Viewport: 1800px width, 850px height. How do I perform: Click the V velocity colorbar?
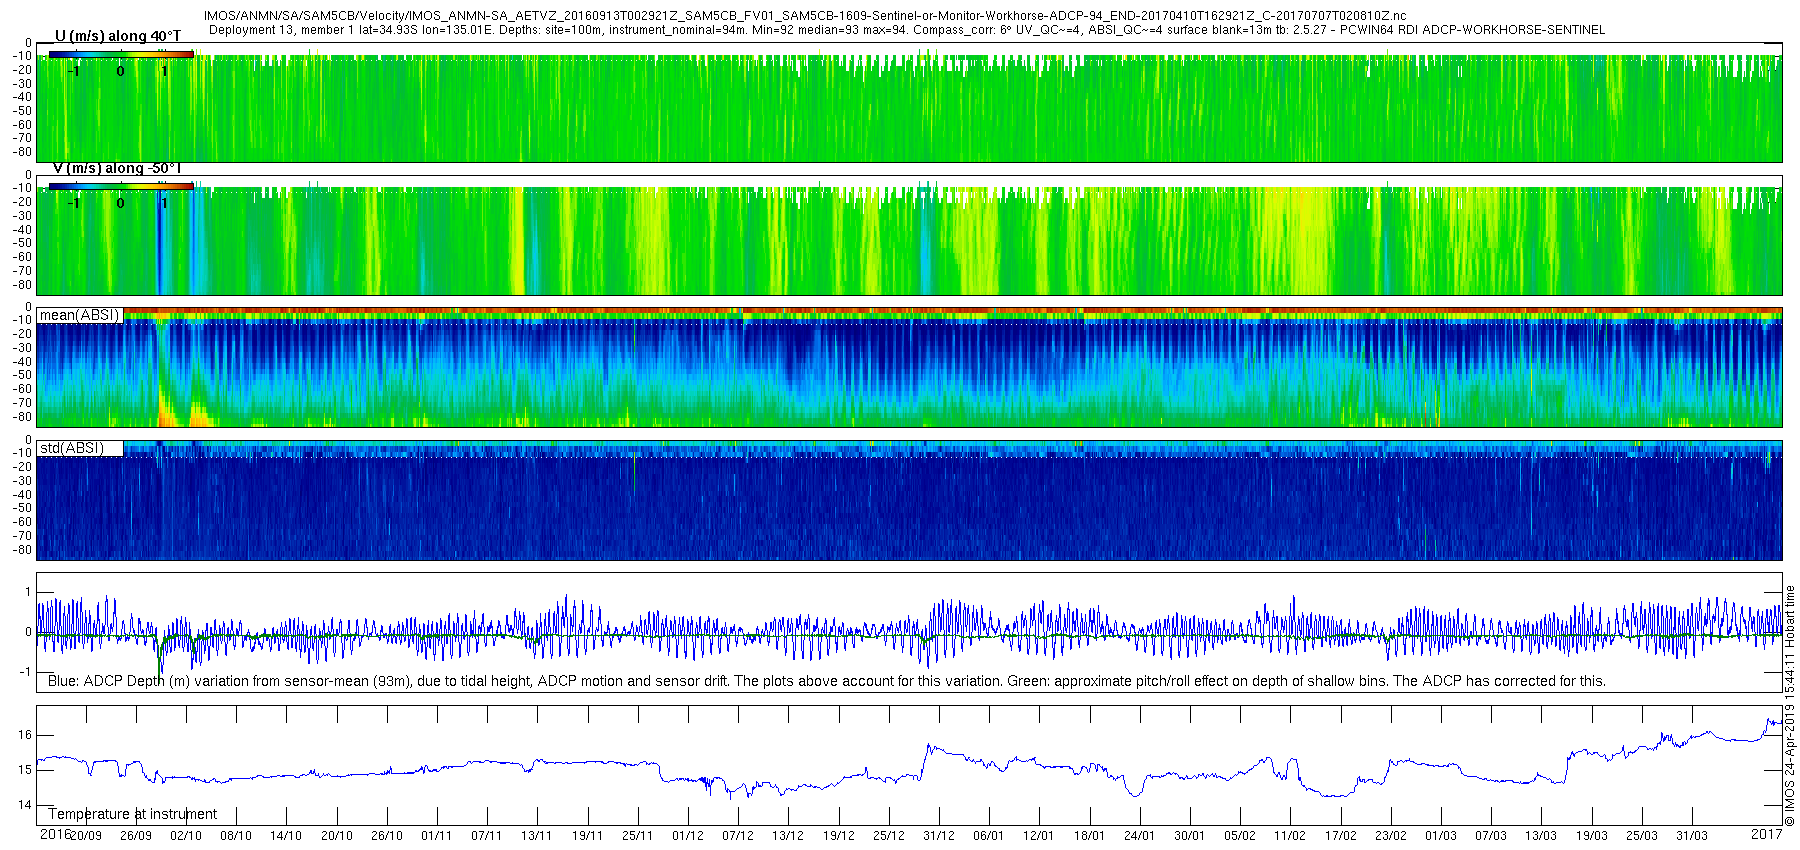121,186
